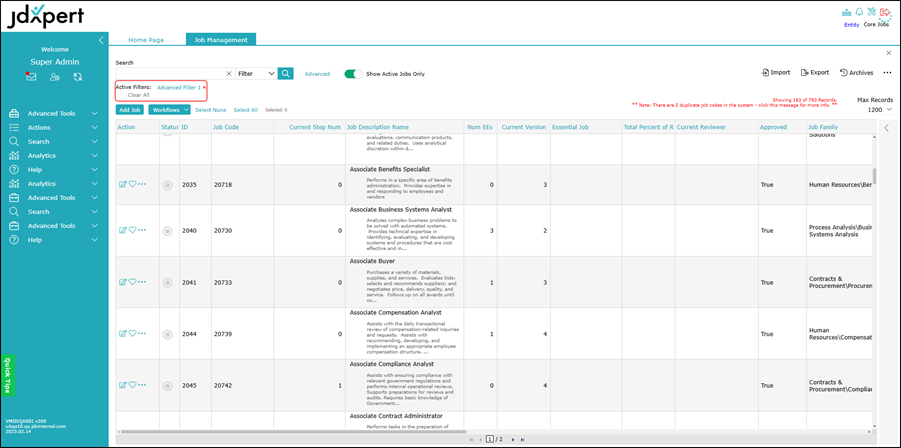Clear the search box with the X icon
This screenshot has height=448, width=901.
coord(229,74)
